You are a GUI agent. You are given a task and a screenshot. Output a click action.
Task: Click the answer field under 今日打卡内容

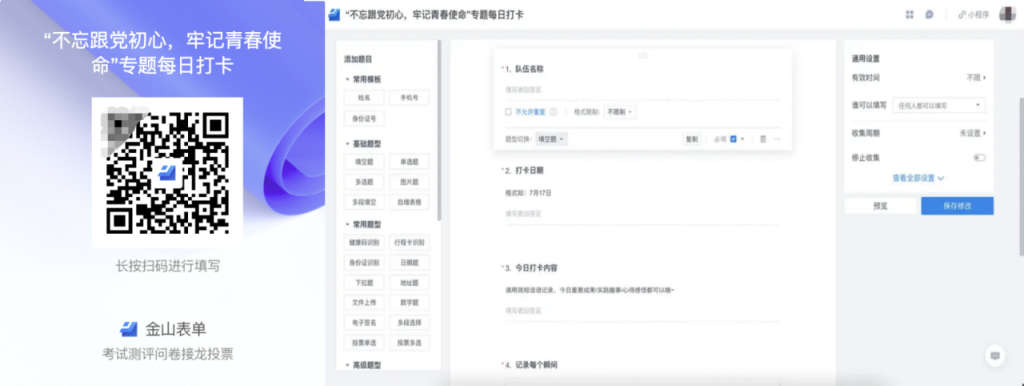pyautogui.click(x=643, y=311)
